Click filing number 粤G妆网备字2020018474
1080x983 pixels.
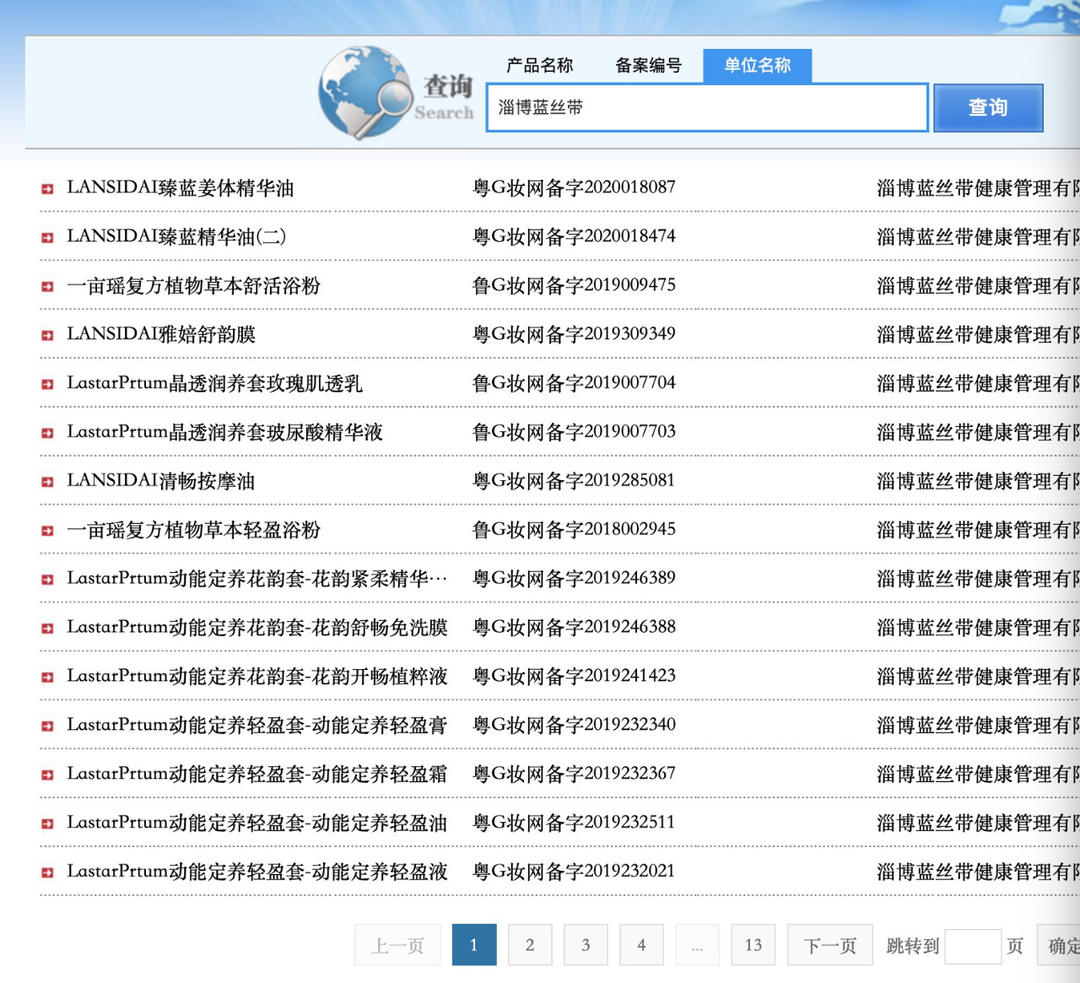(574, 236)
